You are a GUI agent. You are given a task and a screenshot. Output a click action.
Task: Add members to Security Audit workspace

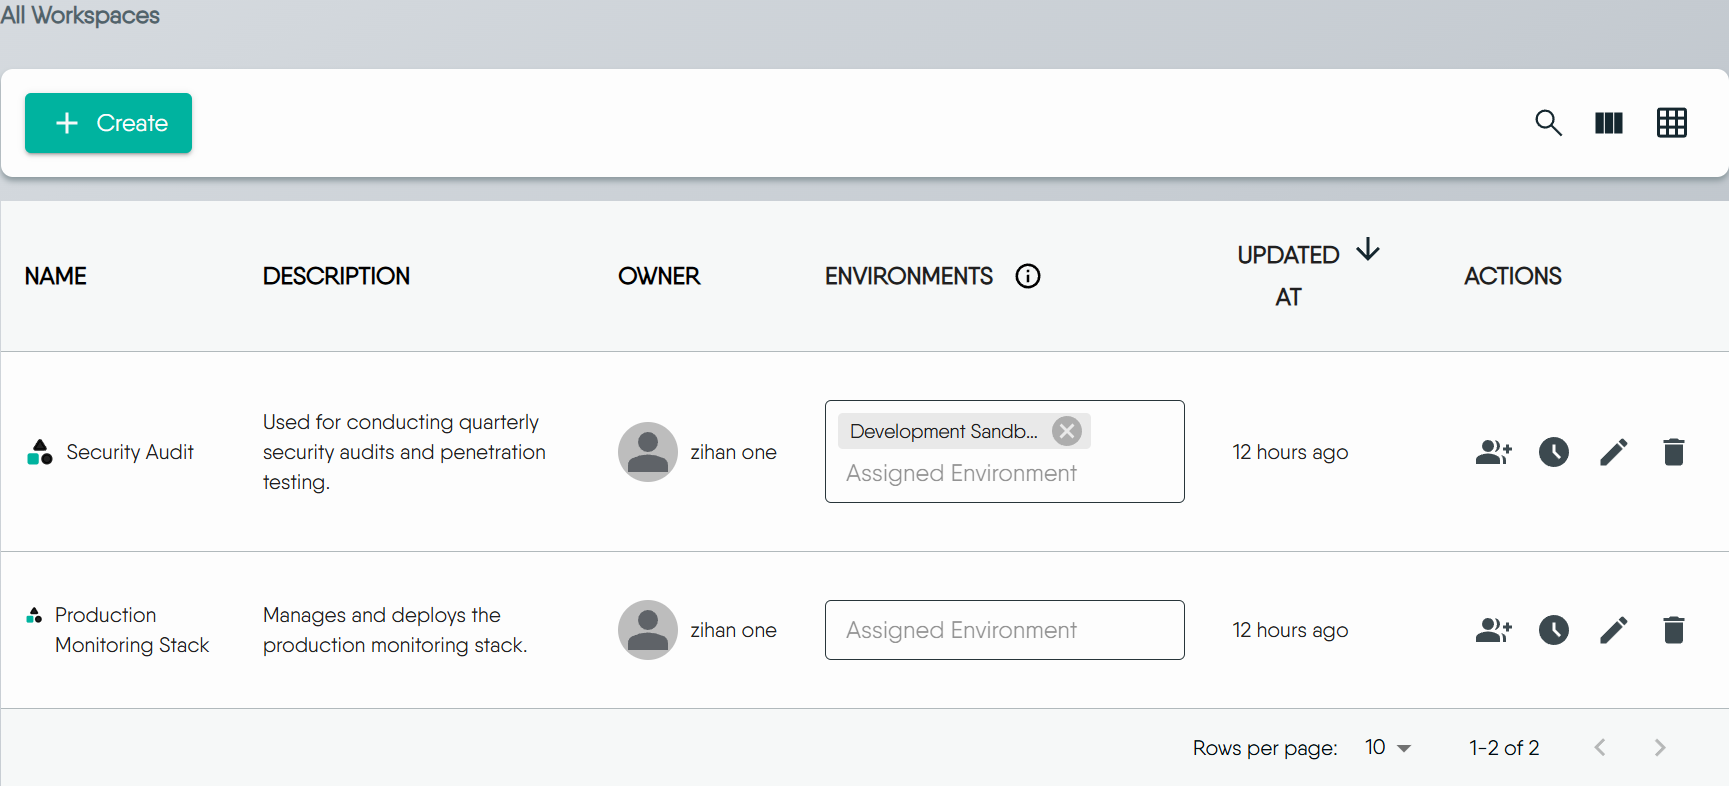[1493, 452]
